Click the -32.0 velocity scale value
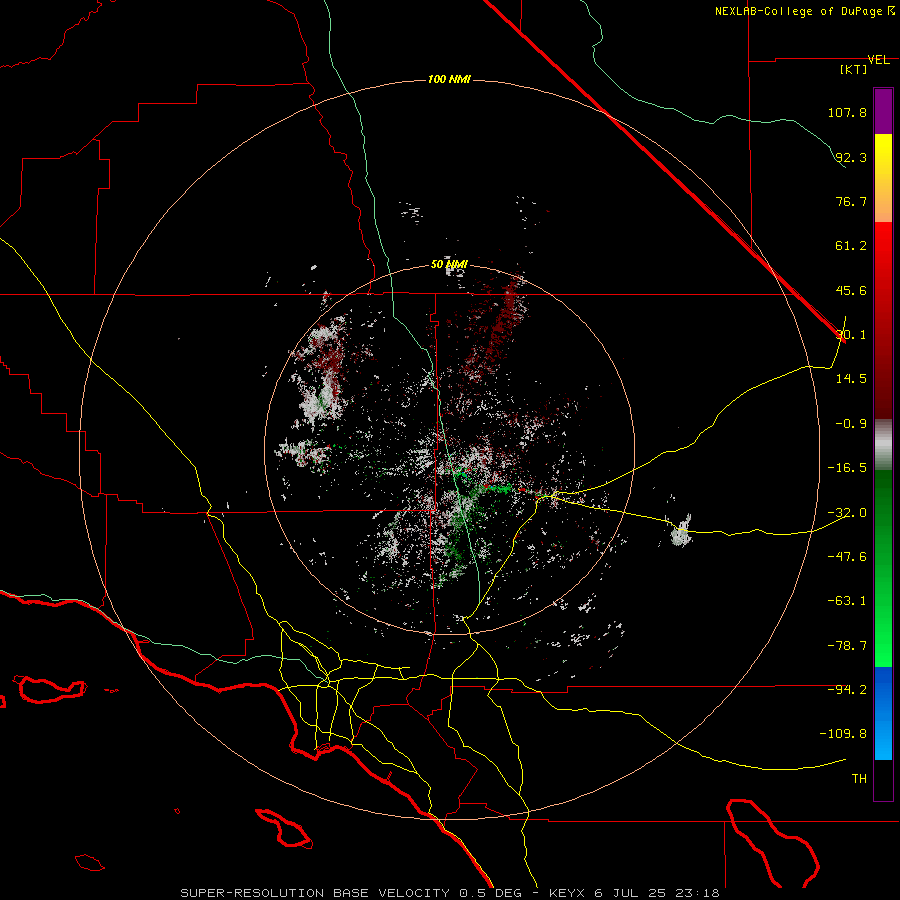 coord(847,513)
